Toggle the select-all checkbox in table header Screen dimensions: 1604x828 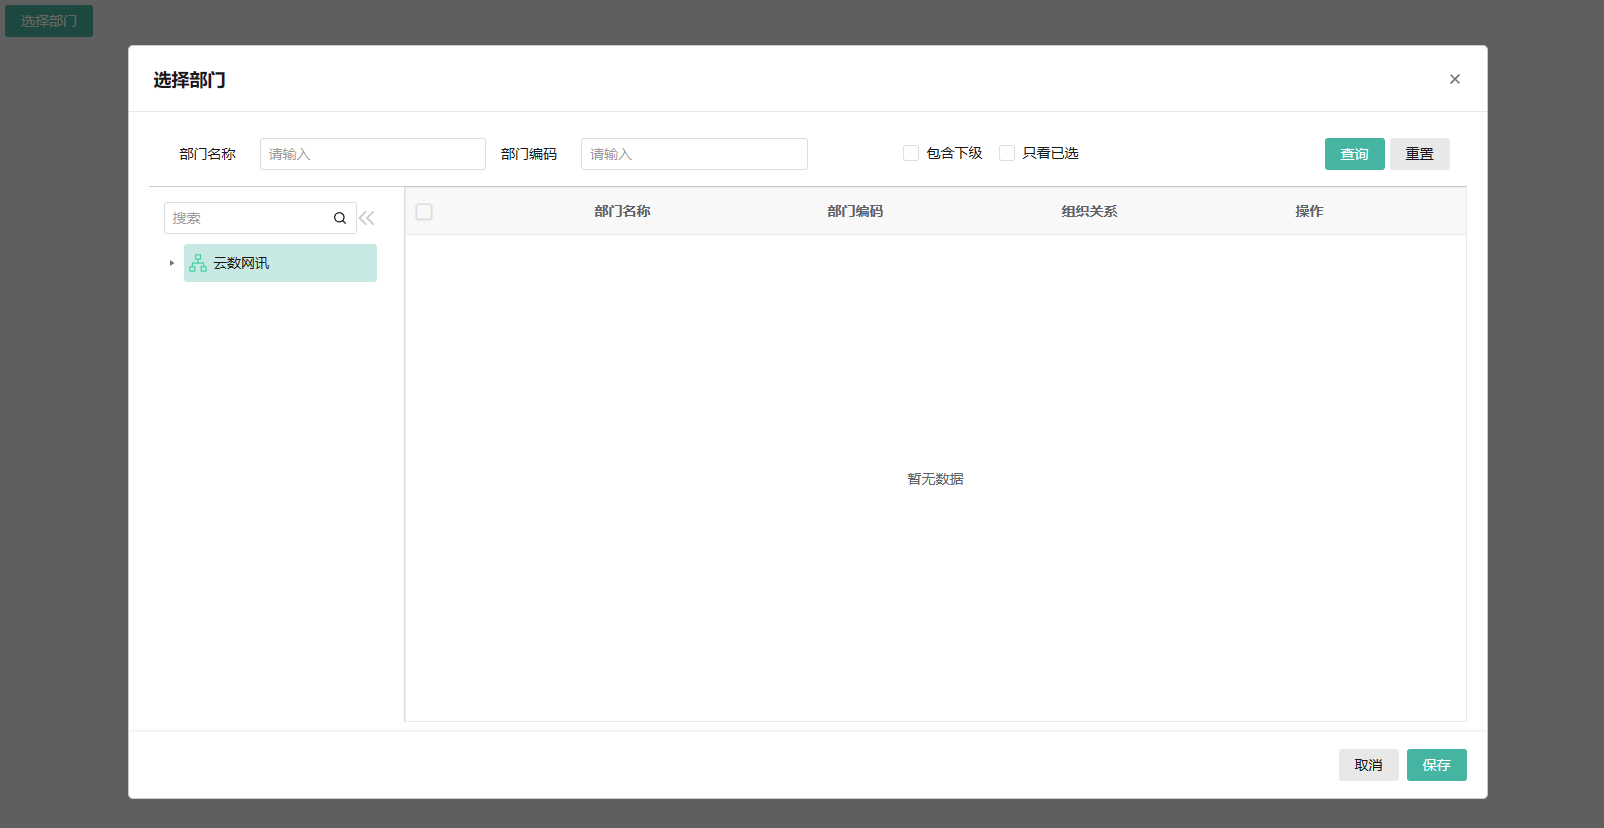[424, 212]
